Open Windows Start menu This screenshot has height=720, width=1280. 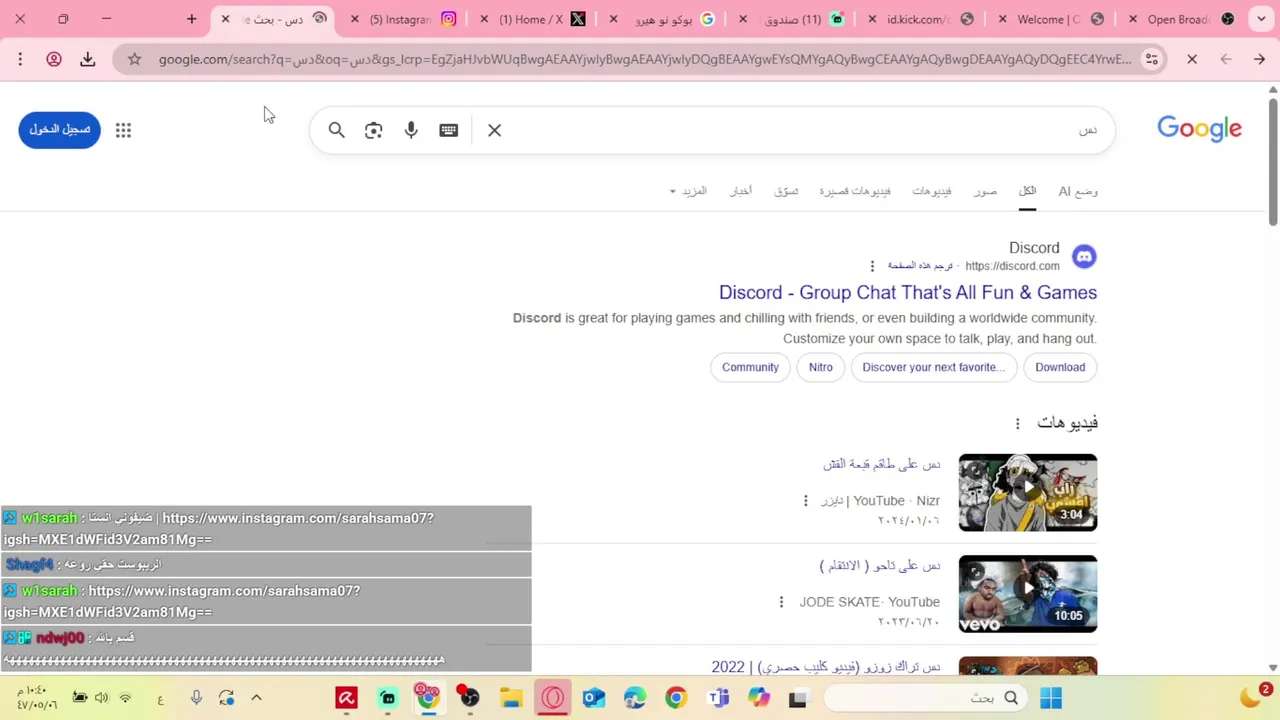tap(1051, 698)
